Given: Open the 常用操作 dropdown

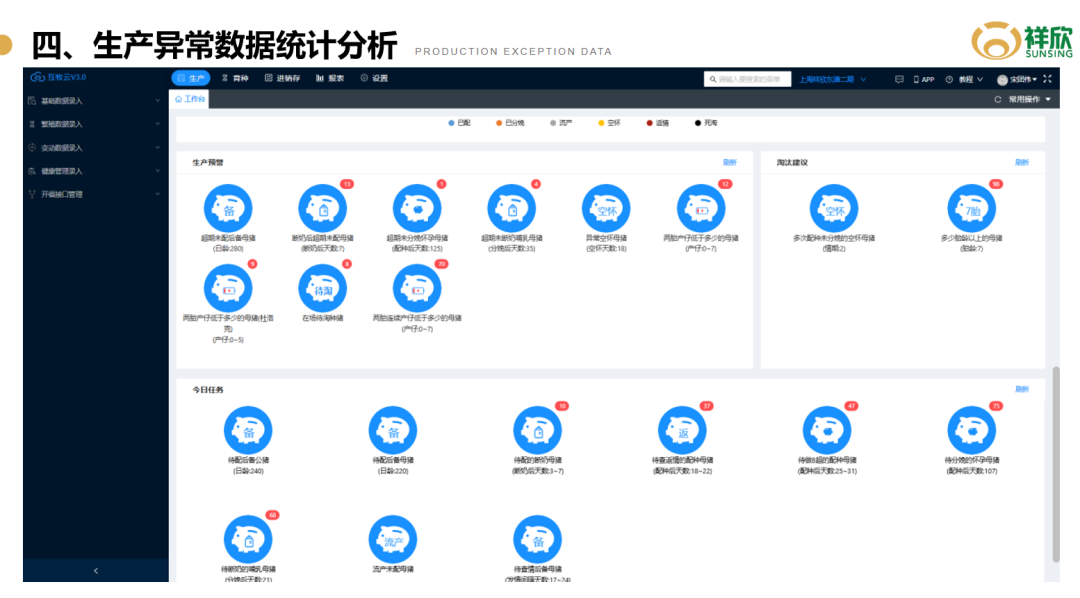Looking at the screenshot, I should (1030, 100).
